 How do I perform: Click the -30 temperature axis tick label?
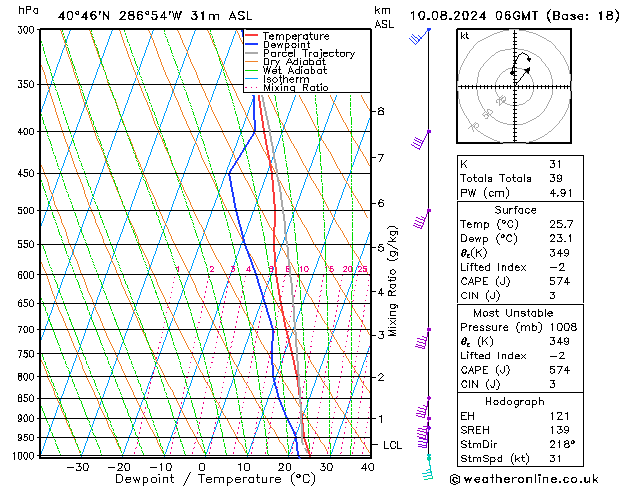click(x=77, y=467)
